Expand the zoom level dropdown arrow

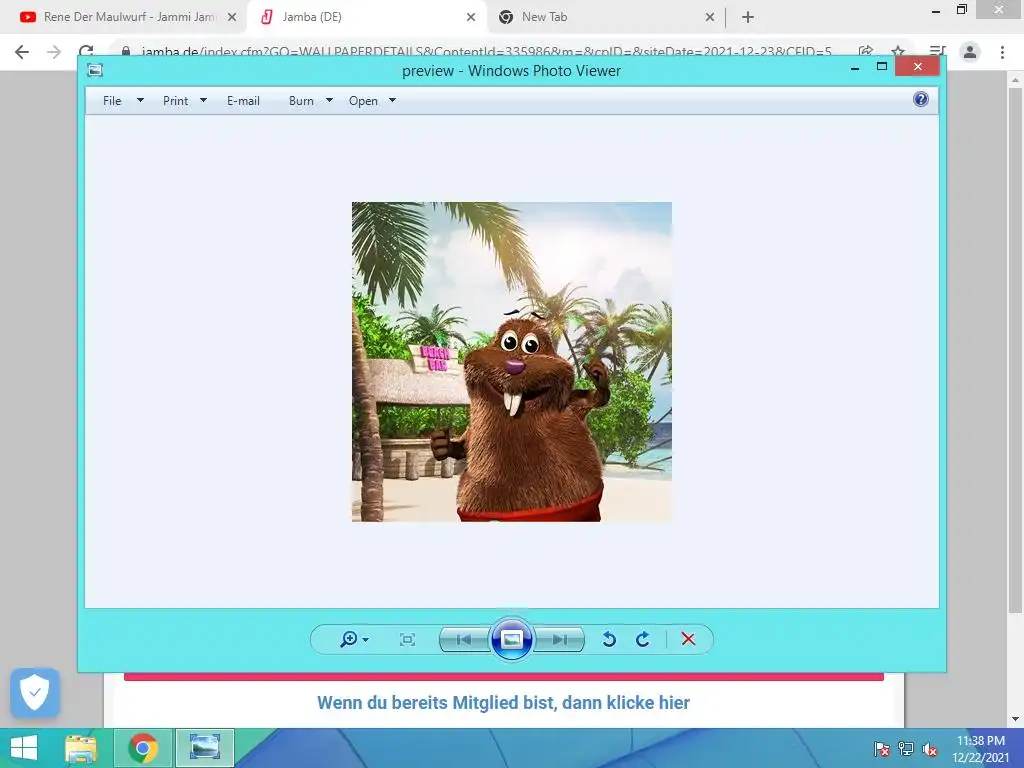point(366,640)
